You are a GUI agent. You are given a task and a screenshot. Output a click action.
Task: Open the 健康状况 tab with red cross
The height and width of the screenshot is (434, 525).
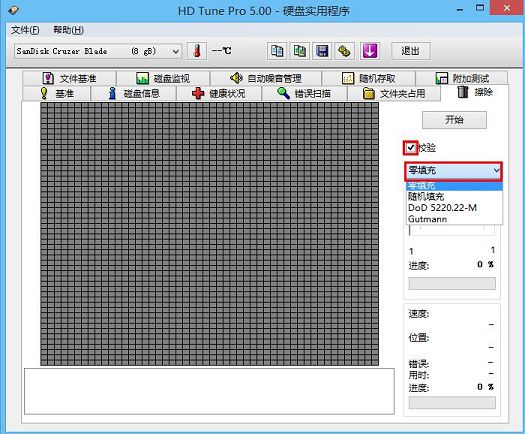coord(219,93)
